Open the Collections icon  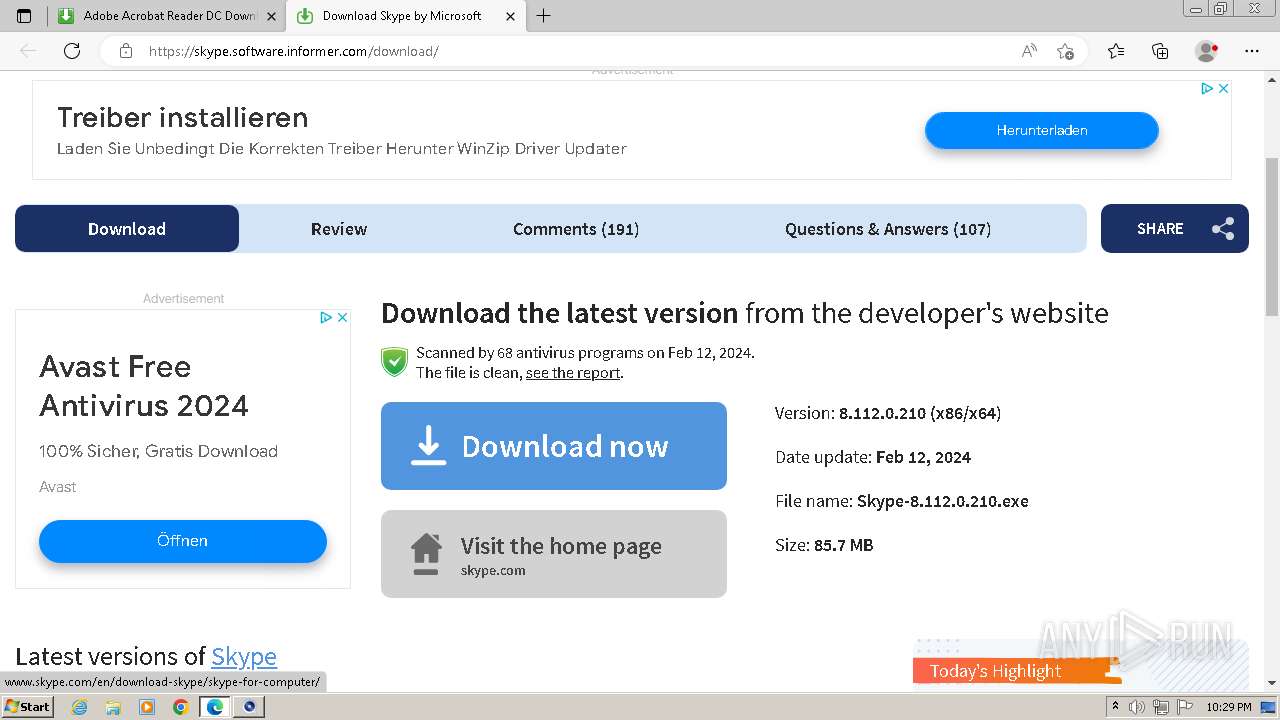tap(1160, 51)
